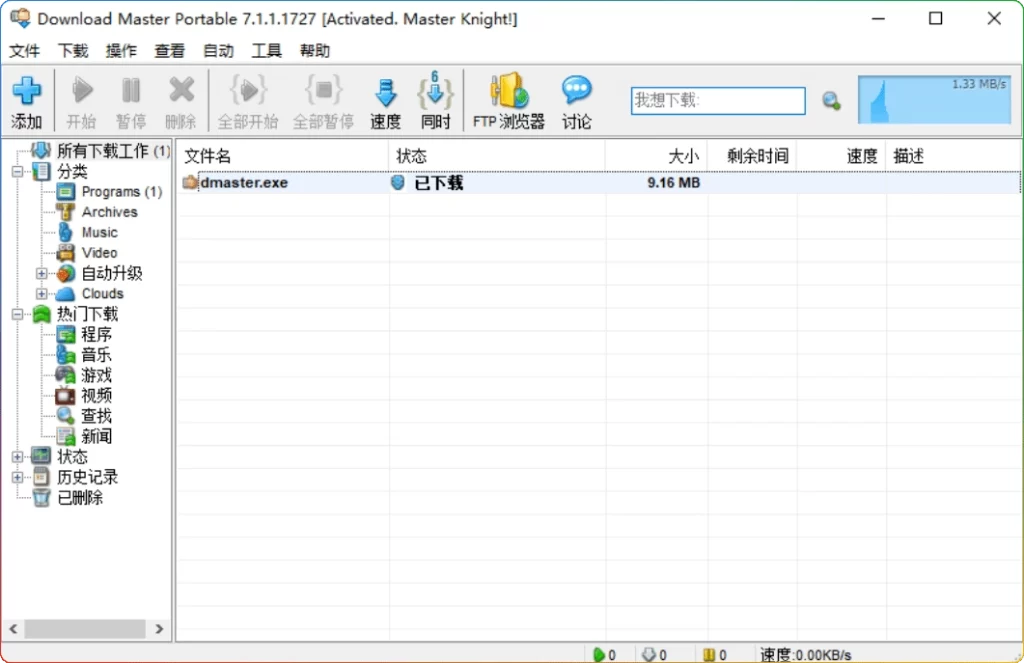Select the Music category in sidebar
The width and height of the screenshot is (1024, 663).
coord(100,232)
